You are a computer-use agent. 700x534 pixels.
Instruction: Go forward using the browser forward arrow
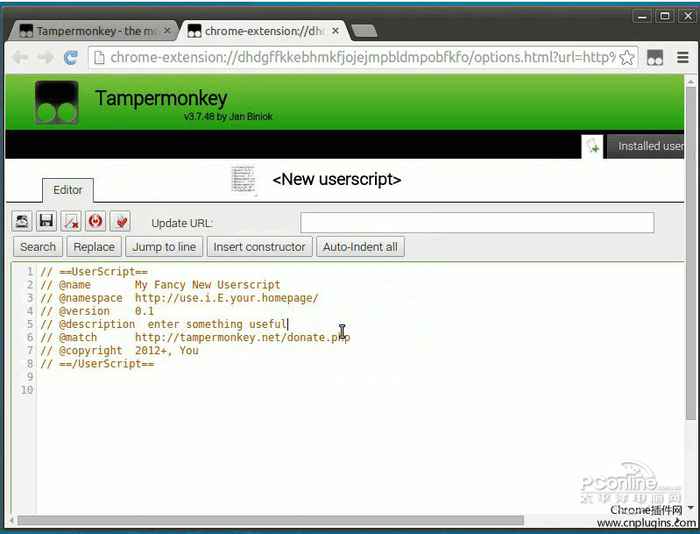(x=45, y=58)
